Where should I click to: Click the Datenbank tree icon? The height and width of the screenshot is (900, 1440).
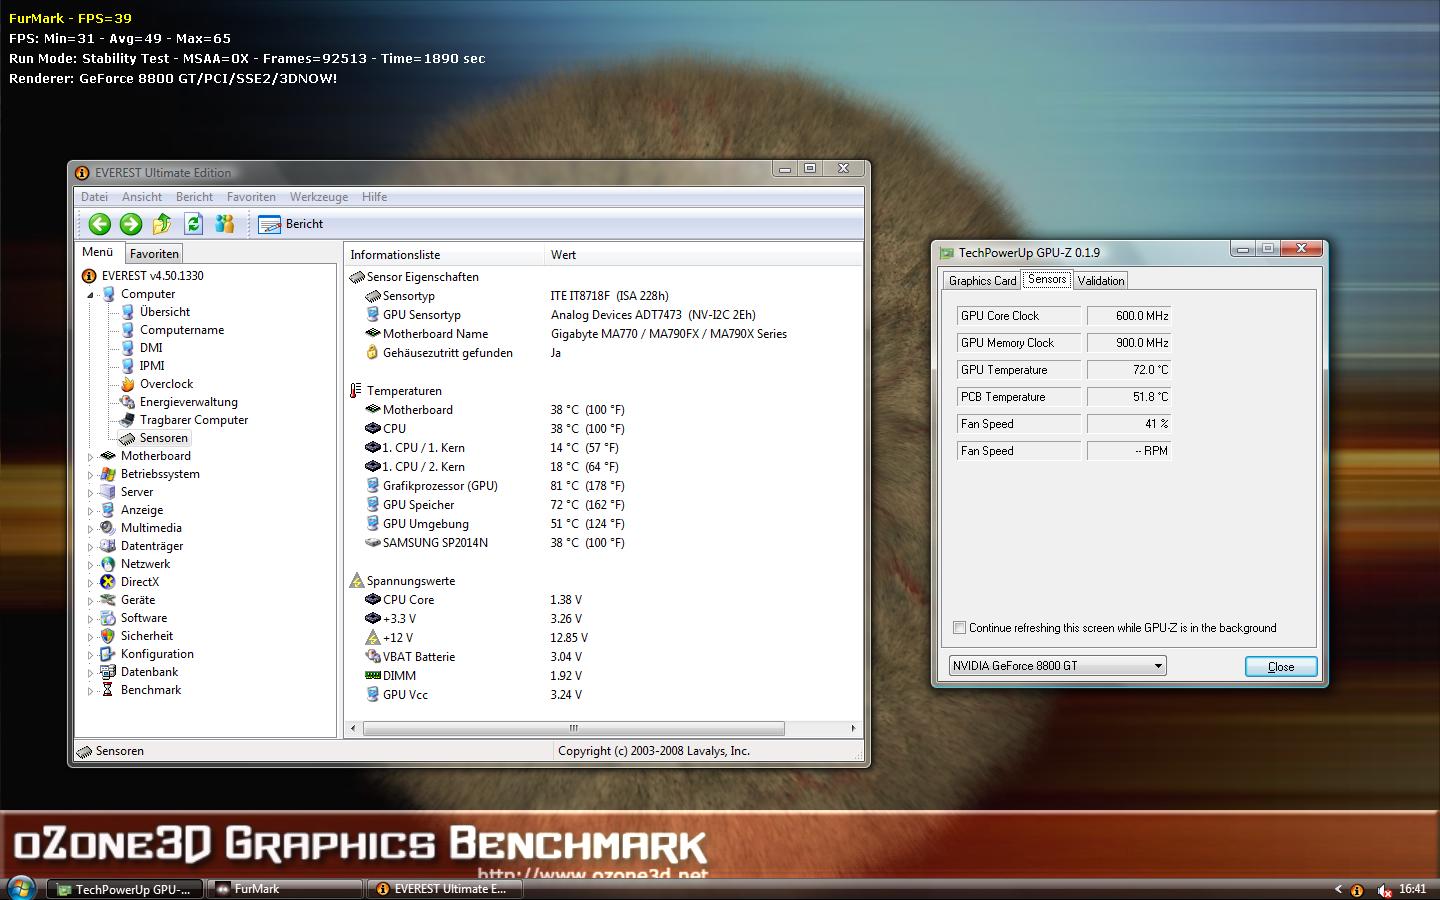(108, 672)
